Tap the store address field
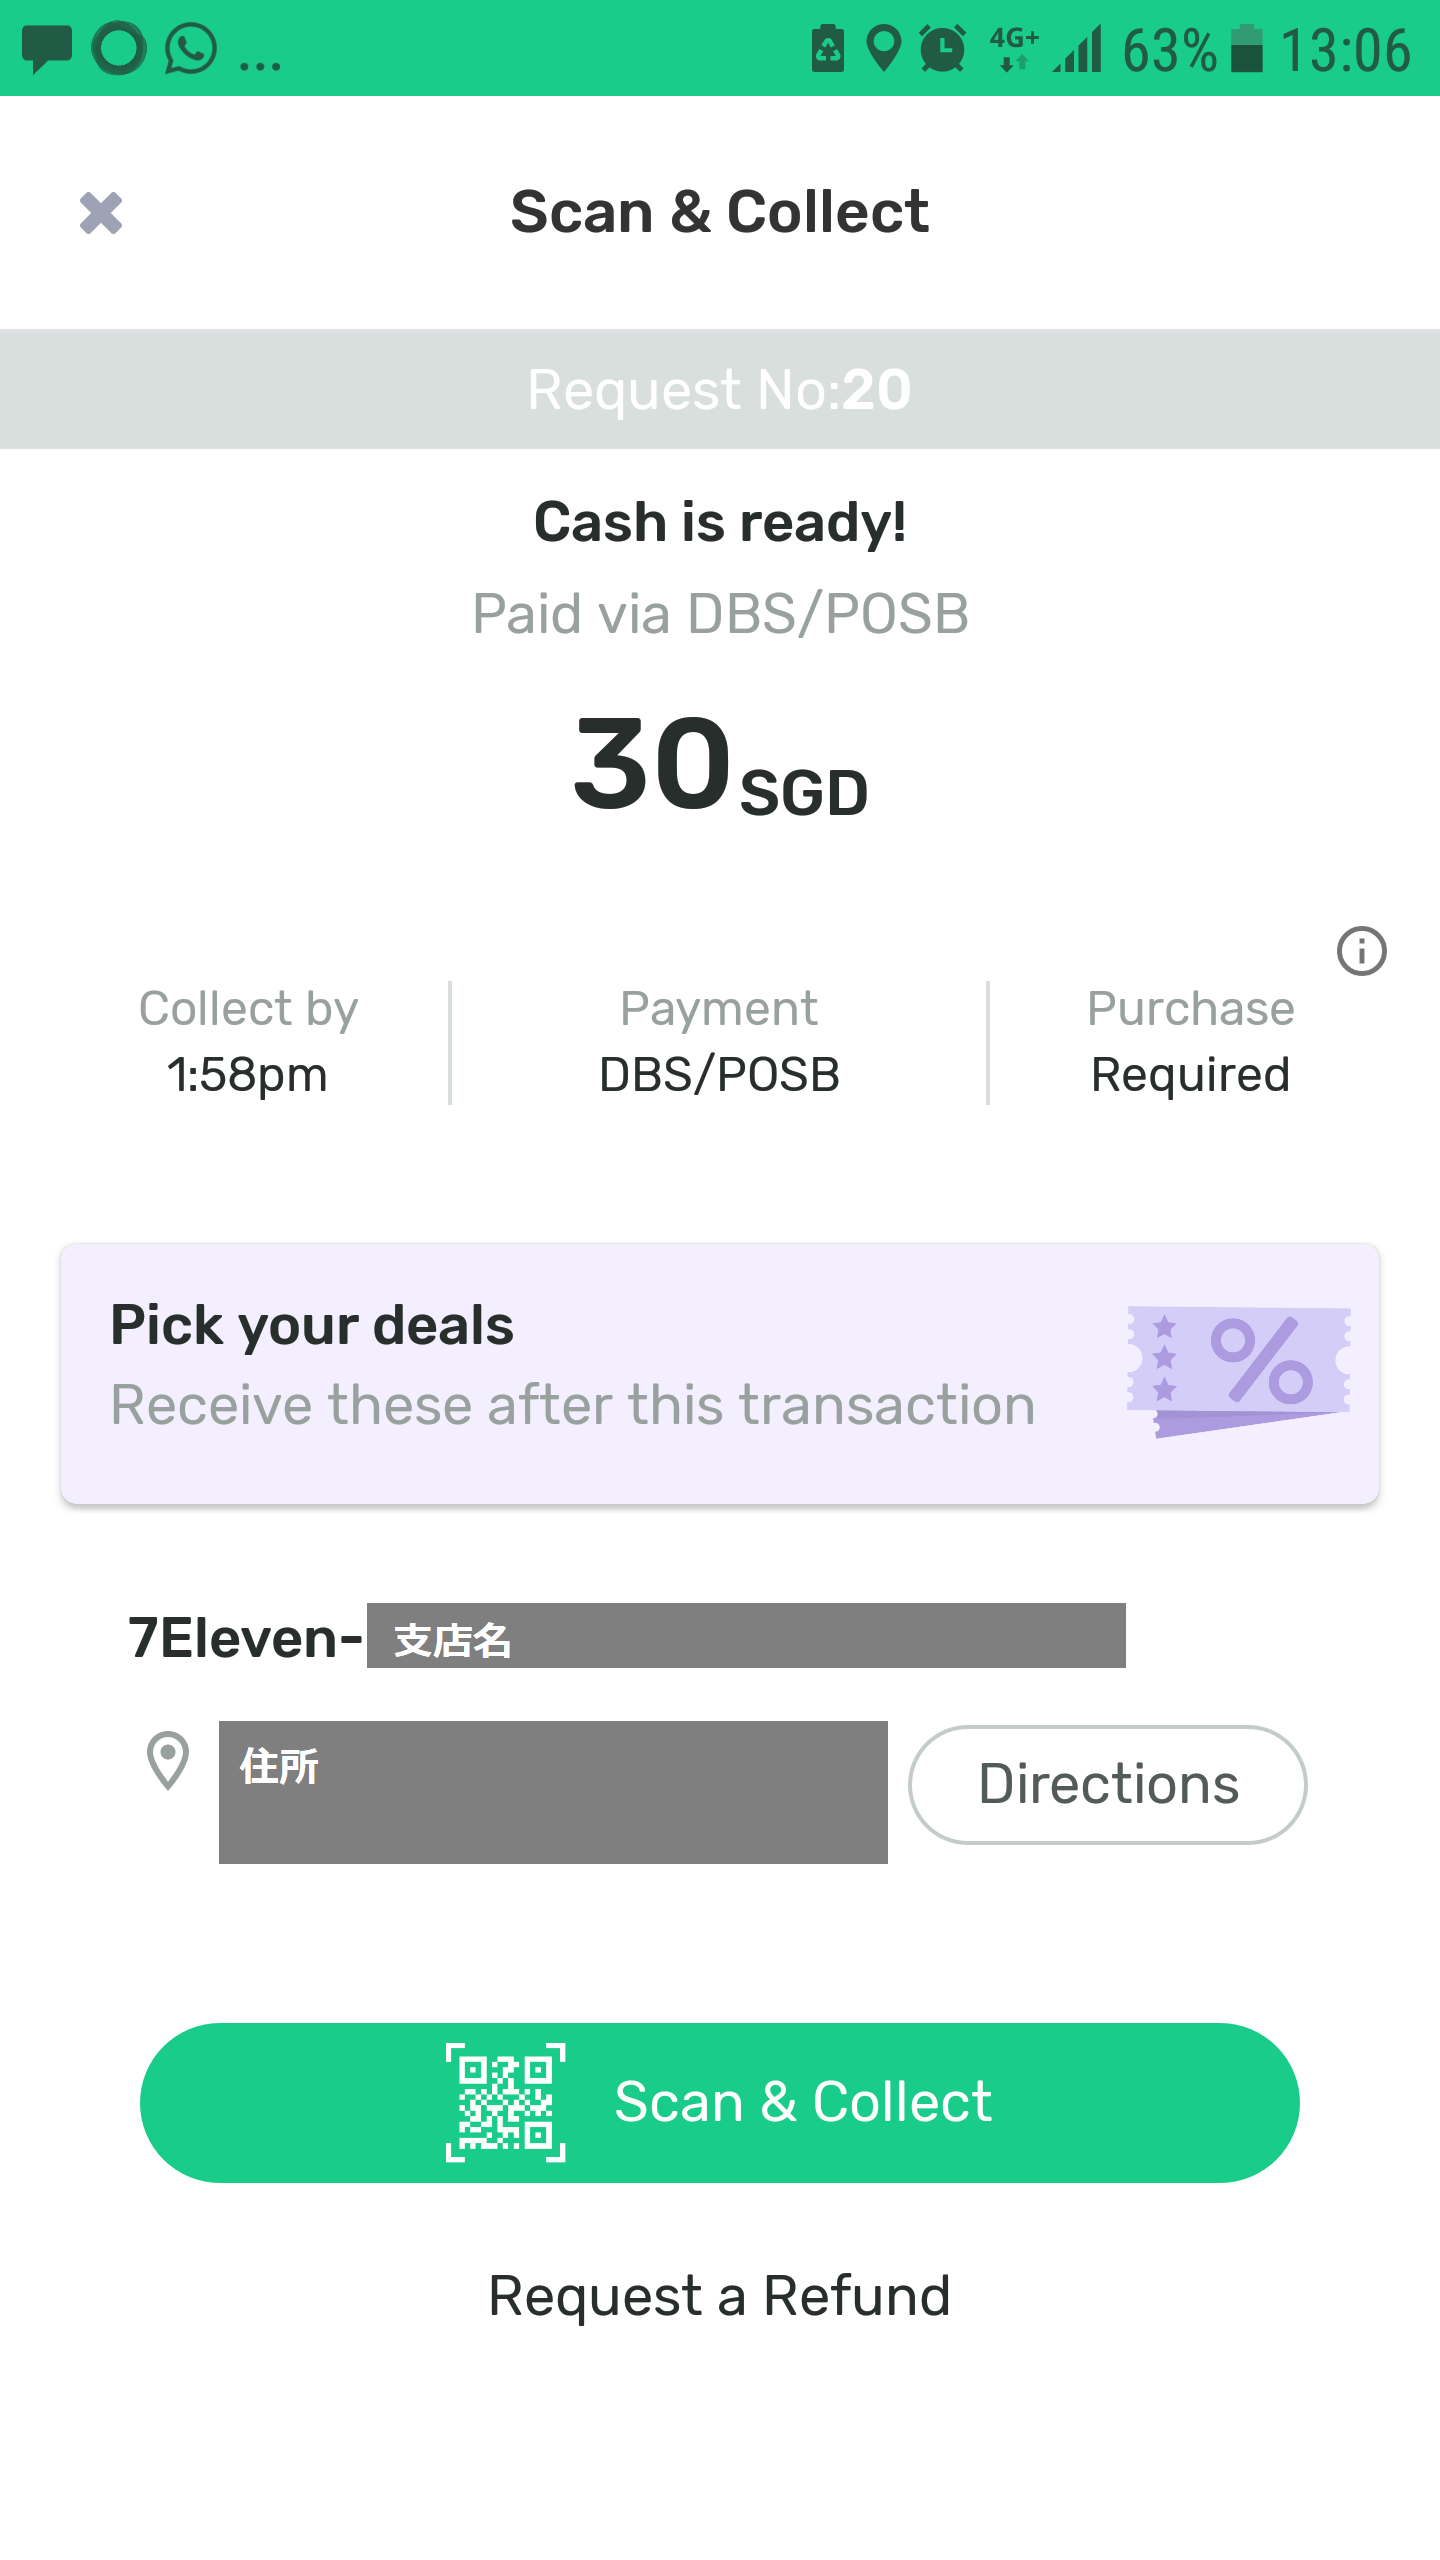The image size is (1440, 2560). [553, 1792]
